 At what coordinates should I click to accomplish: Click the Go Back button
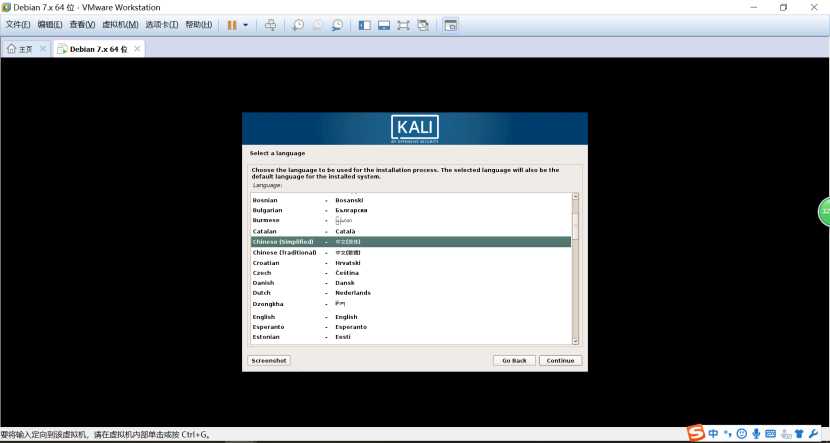(x=515, y=360)
